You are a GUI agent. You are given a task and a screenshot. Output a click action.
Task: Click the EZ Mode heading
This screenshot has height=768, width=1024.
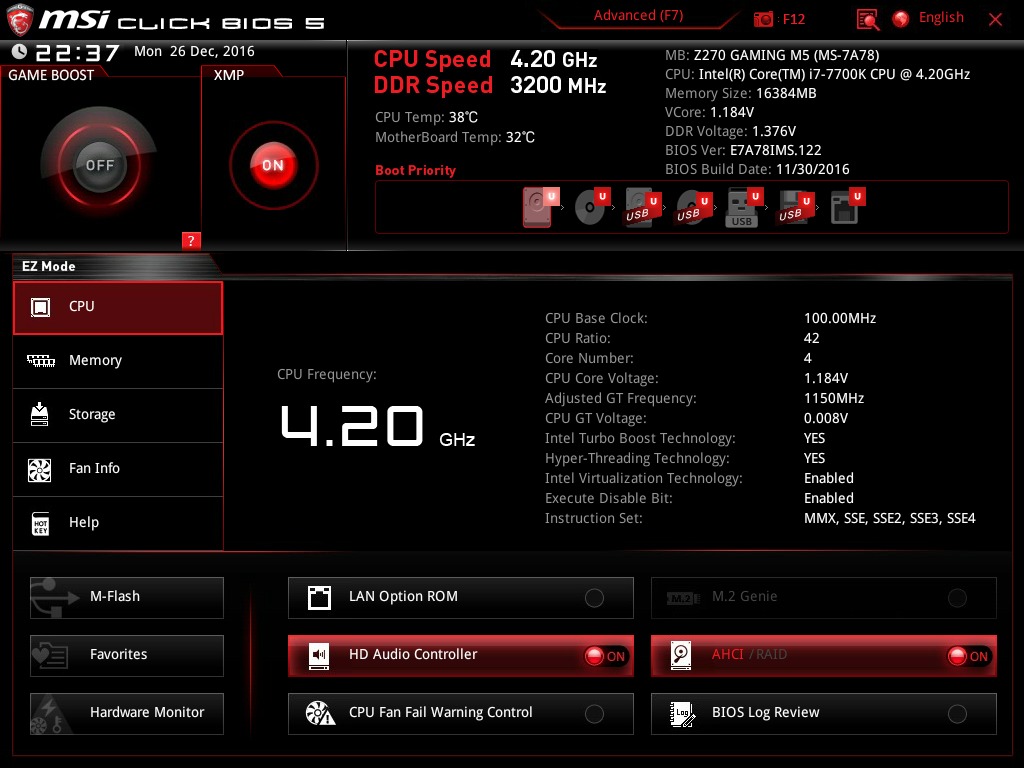click(x=48, y=266)
